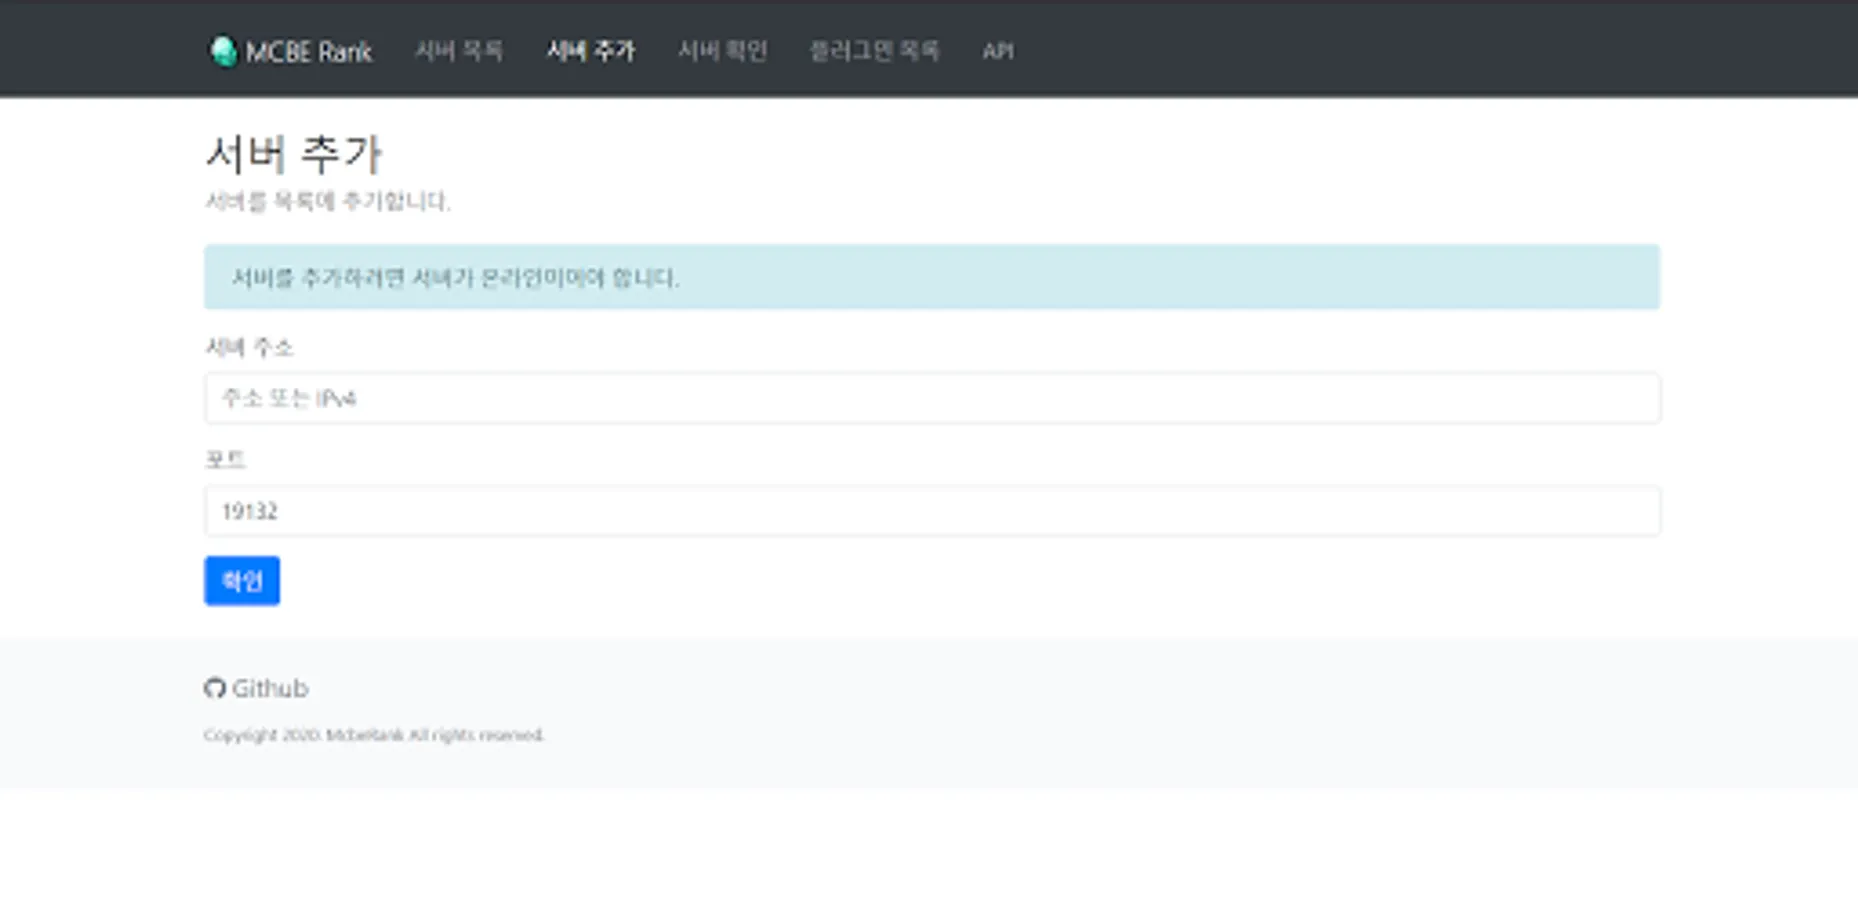Click the 서버 추가 page heading

point(297,152)
